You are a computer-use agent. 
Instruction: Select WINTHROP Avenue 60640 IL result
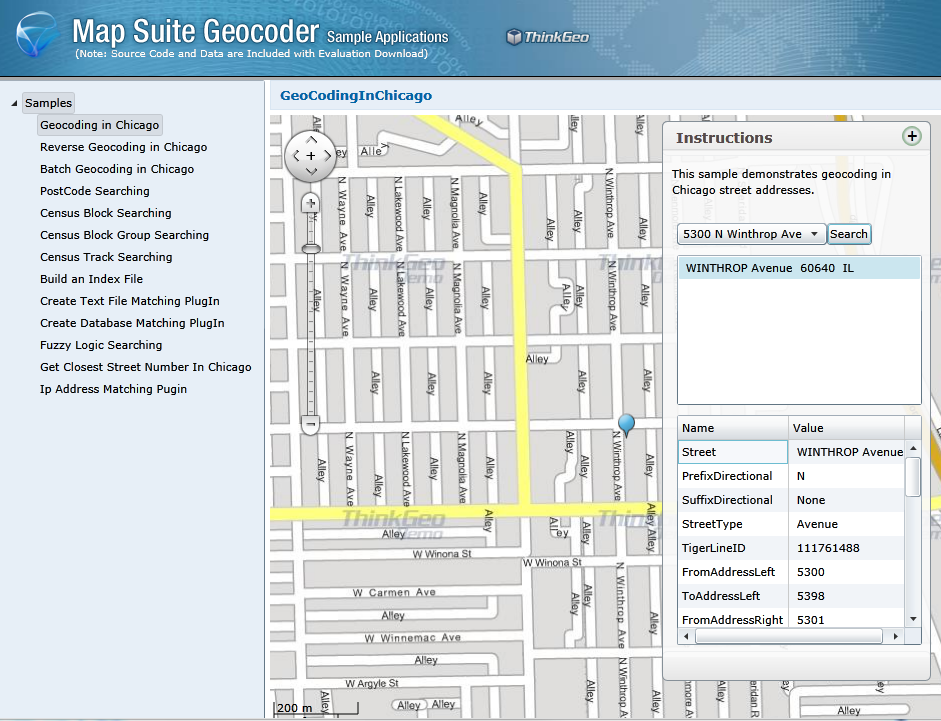pyautogui.click(x=799, y=268)
